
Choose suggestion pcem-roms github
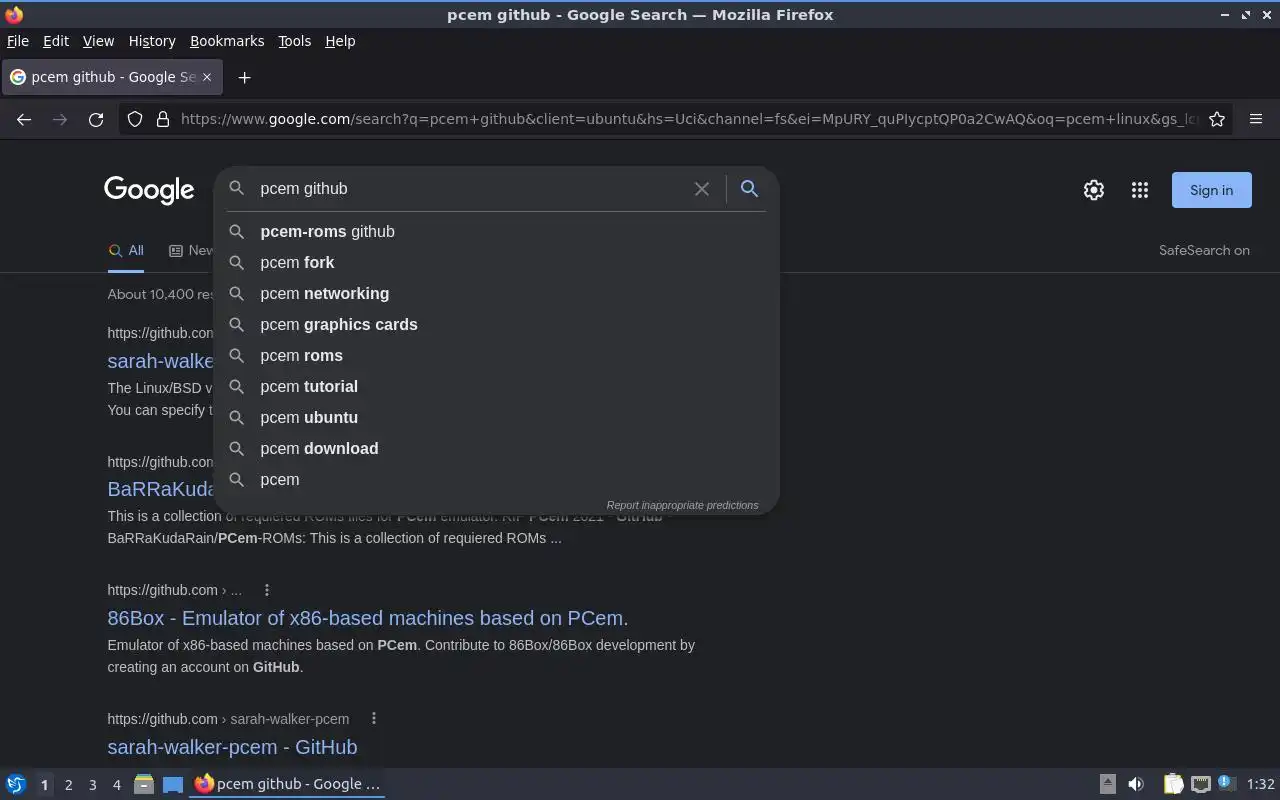tap(496, 231)
